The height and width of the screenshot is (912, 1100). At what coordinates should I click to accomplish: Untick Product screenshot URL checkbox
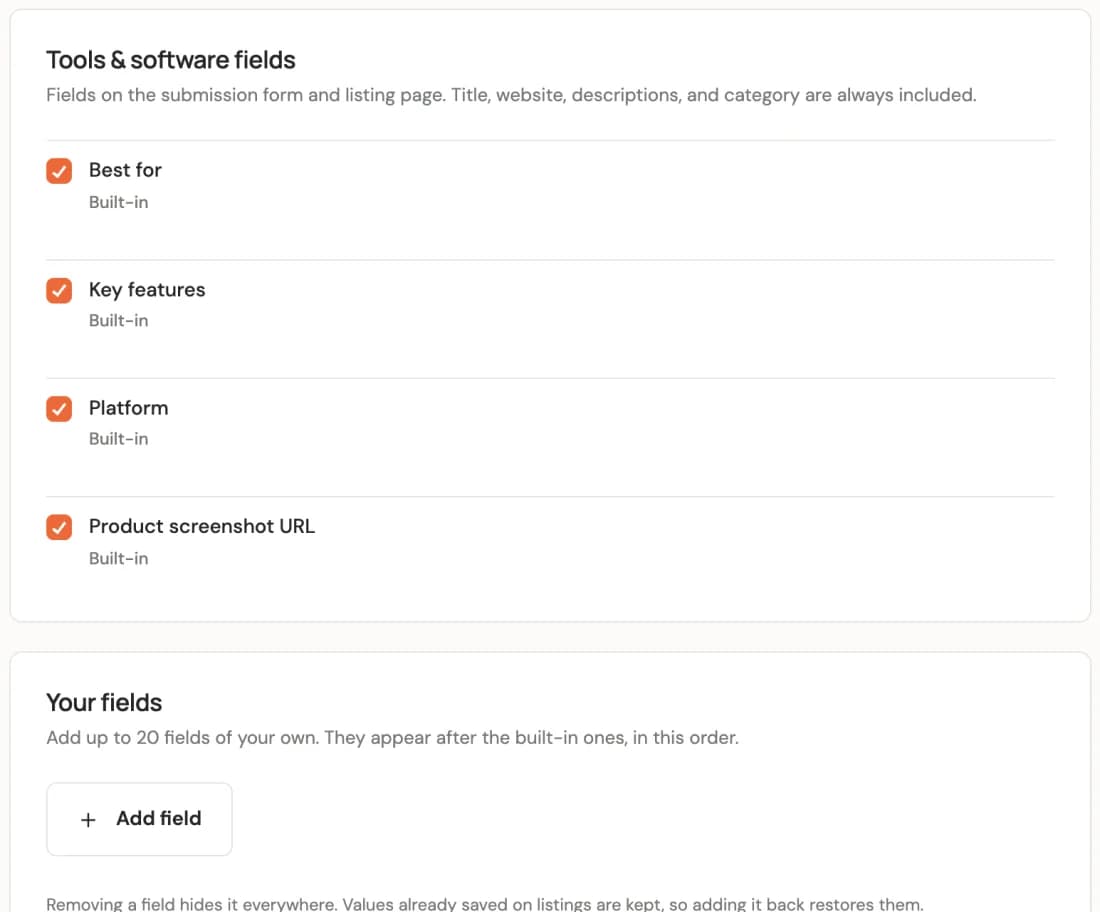pyautogui.click(x=59, y=527)
